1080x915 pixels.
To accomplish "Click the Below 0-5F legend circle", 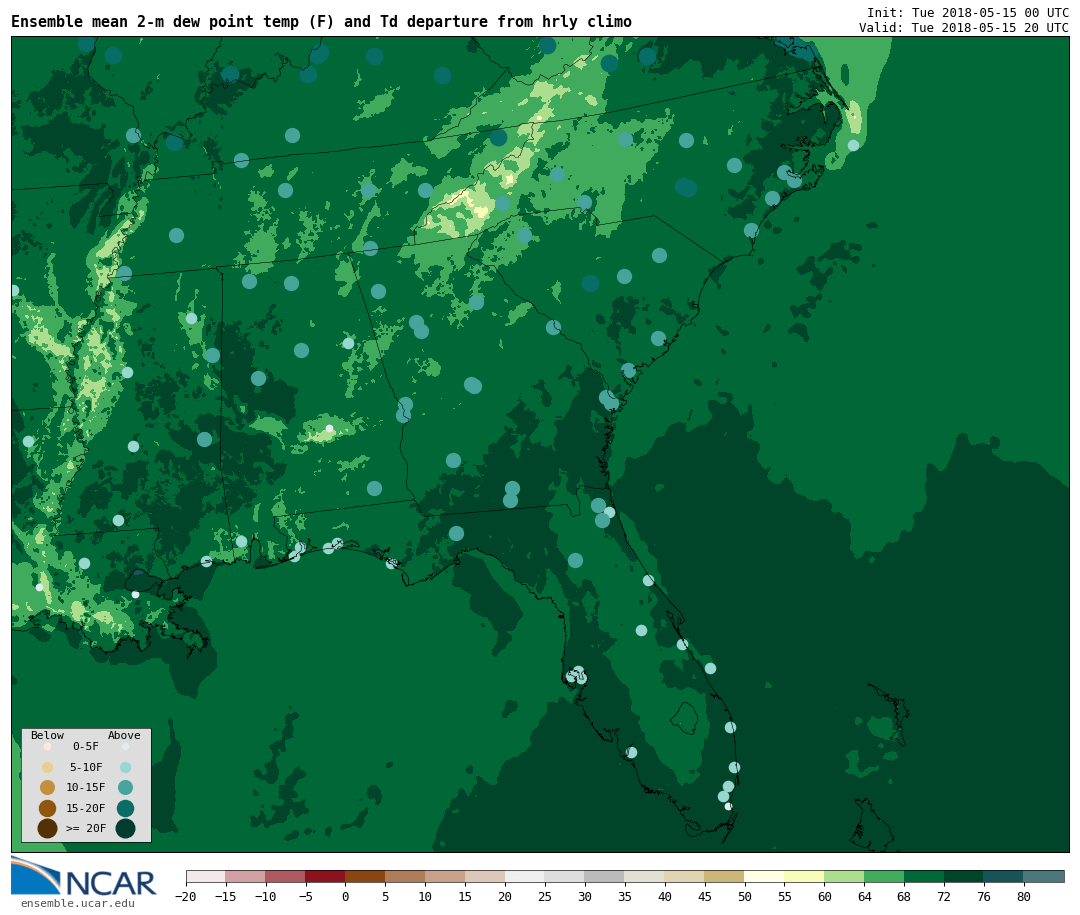I will point(48,746).
